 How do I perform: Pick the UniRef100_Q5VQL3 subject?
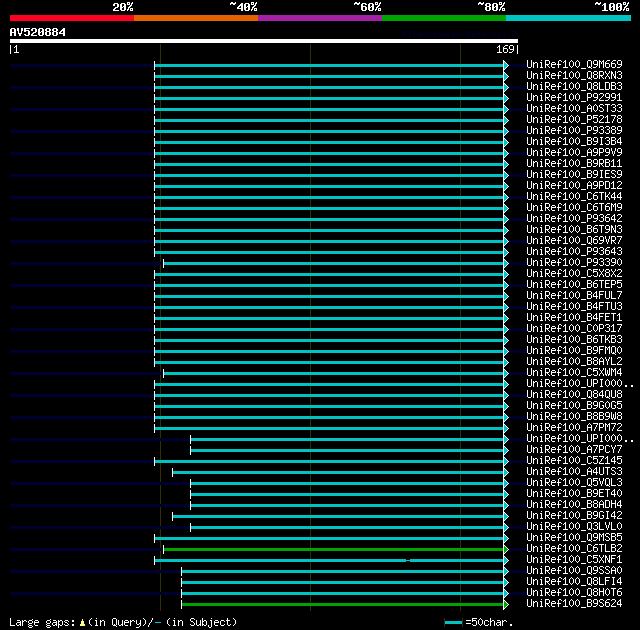(x=574, y=483)
